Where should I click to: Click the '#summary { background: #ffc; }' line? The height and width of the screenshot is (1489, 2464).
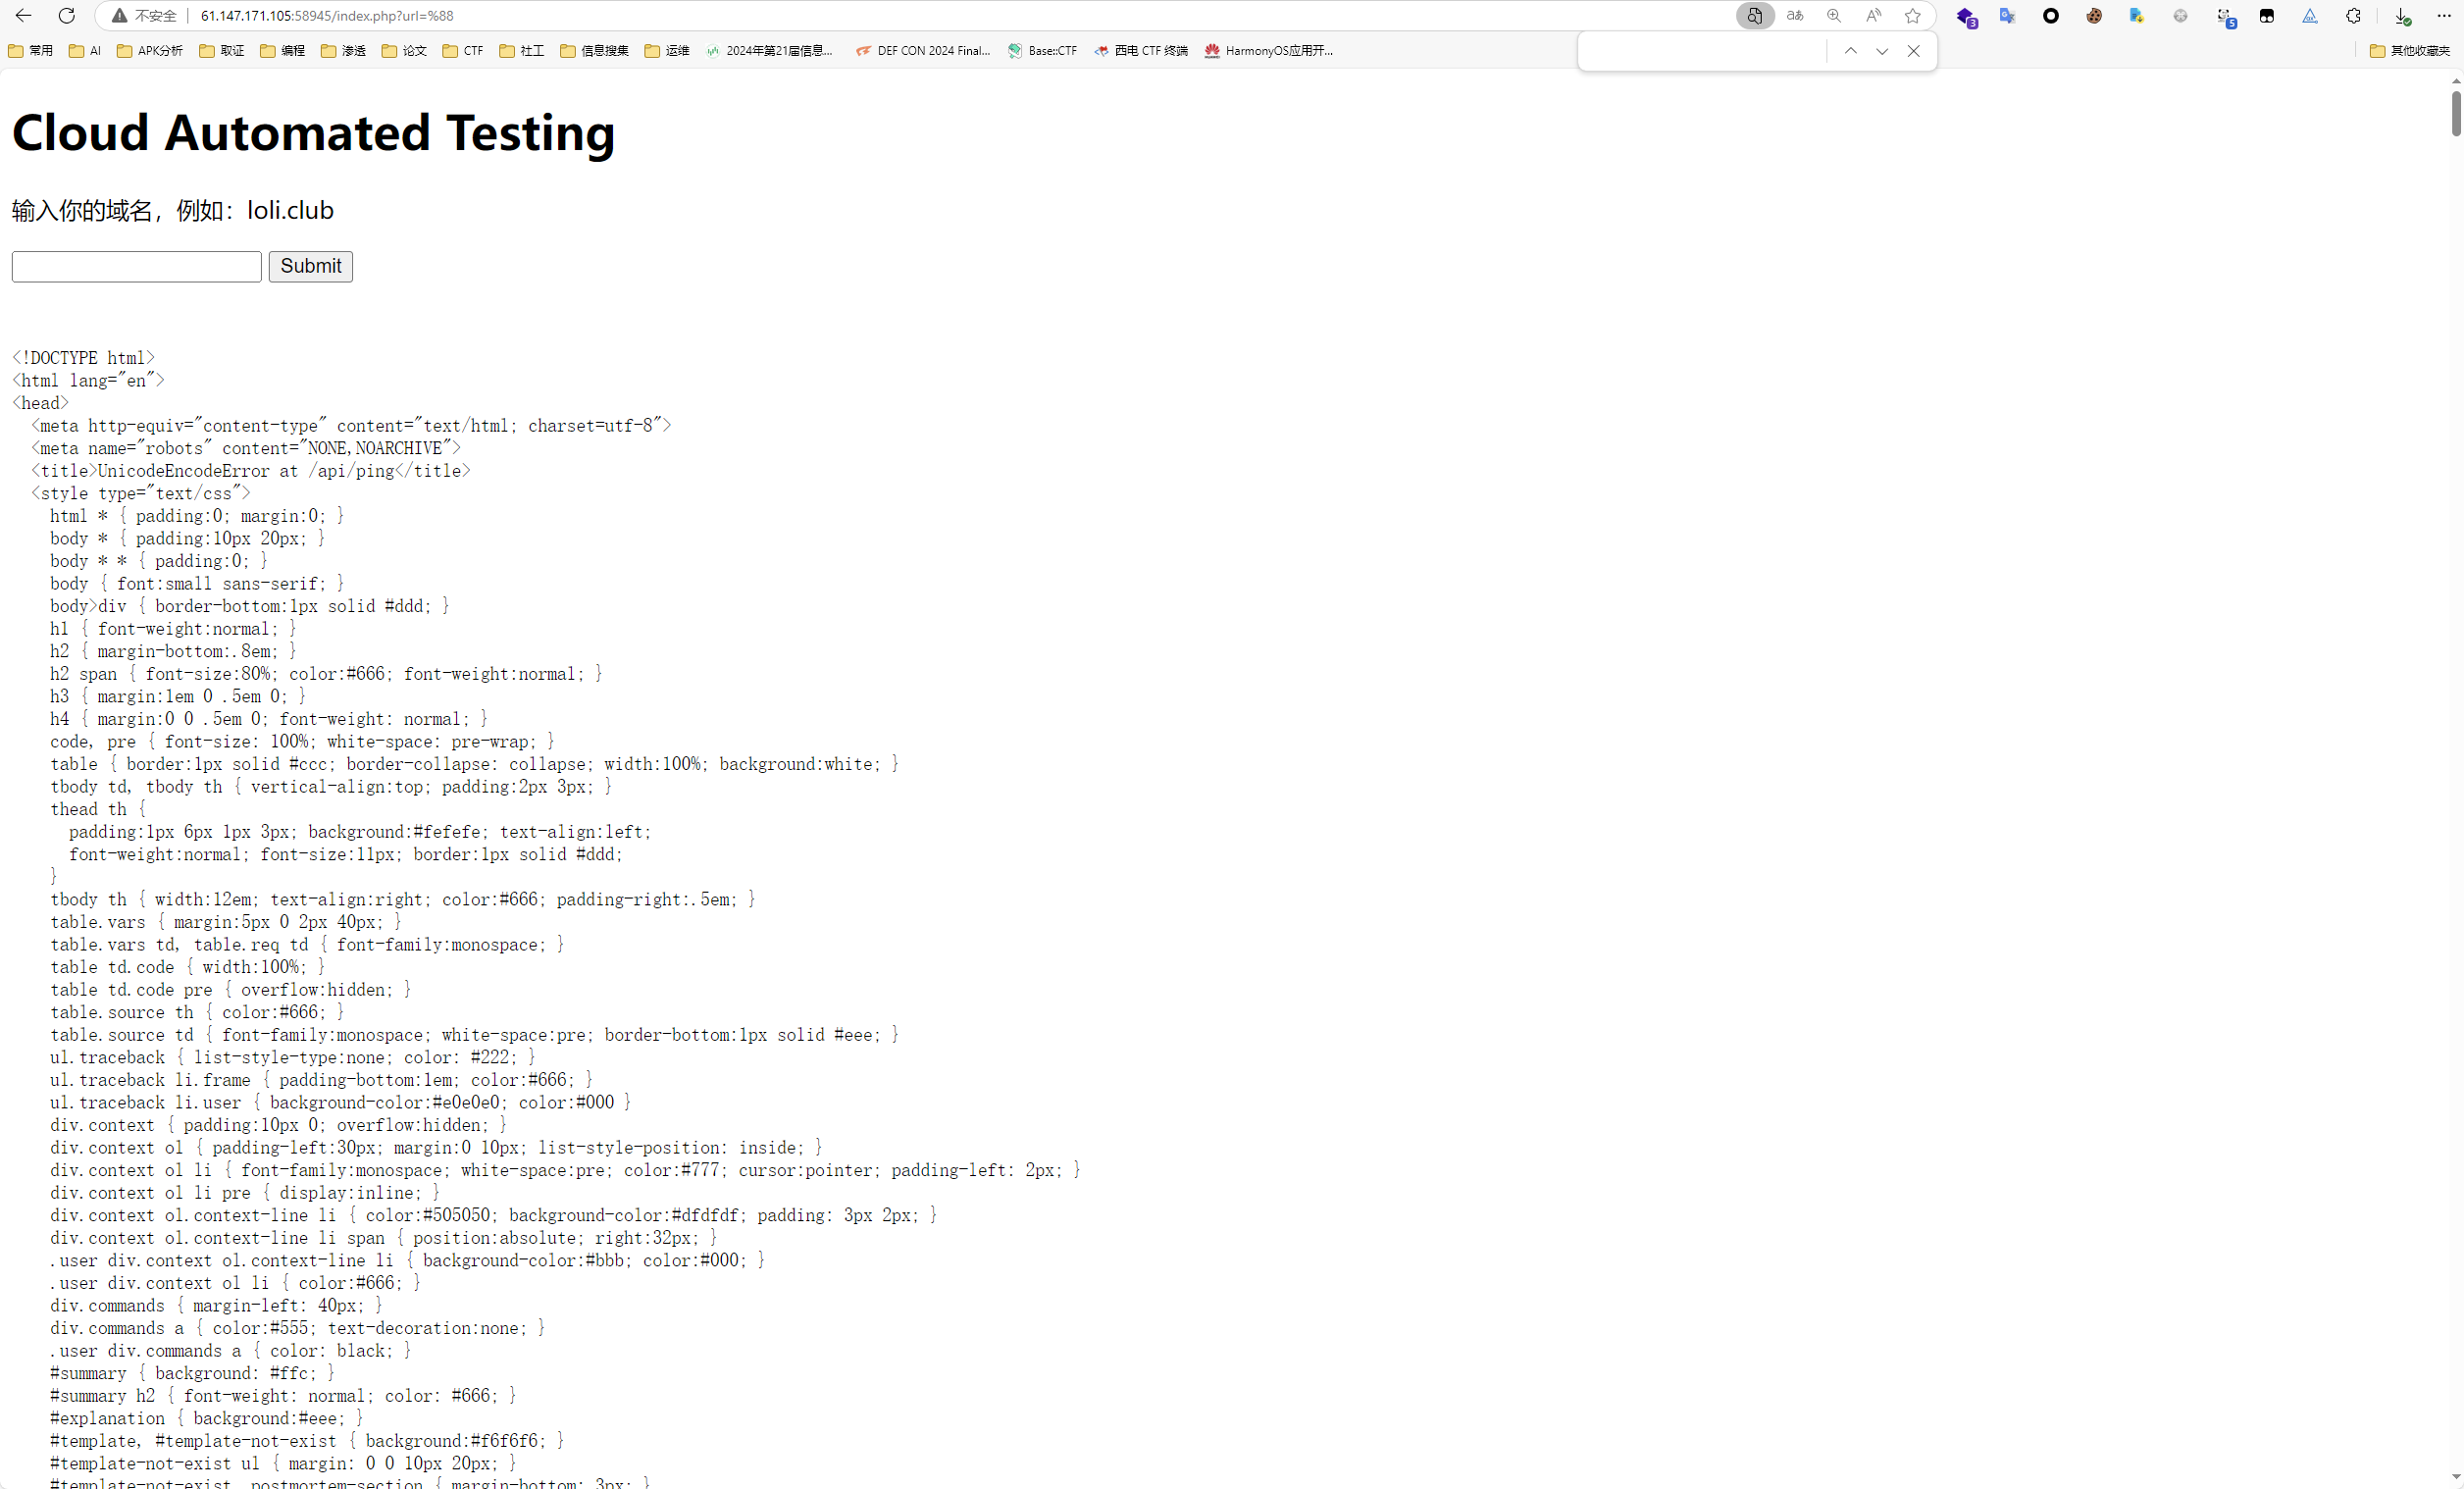193,1373
